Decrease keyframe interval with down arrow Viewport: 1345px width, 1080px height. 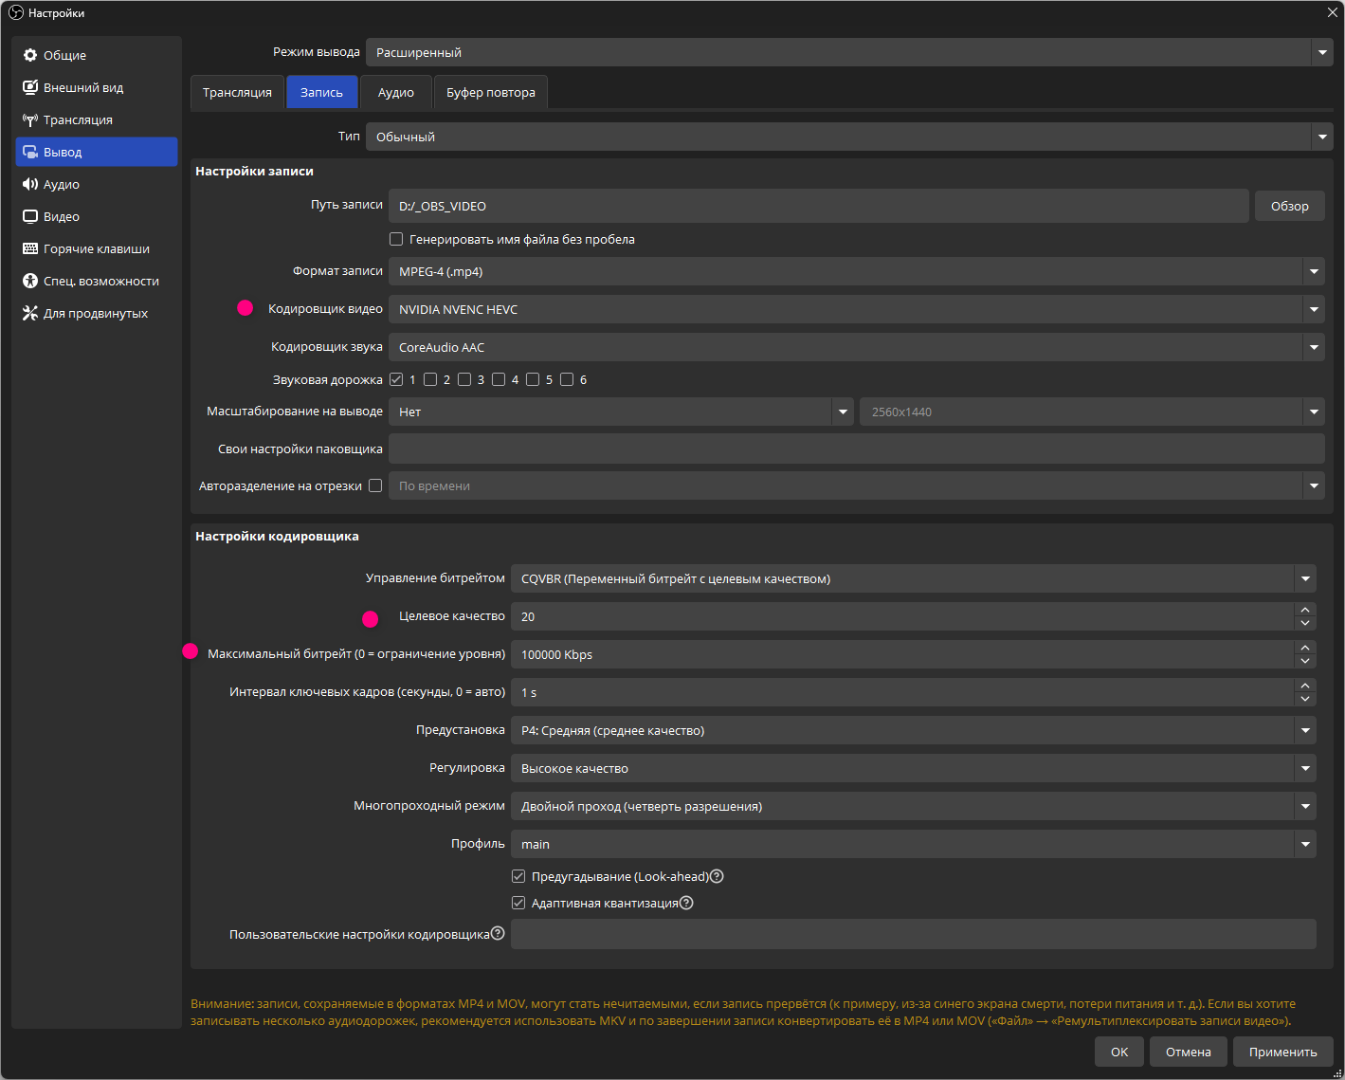coord(1305,699)
